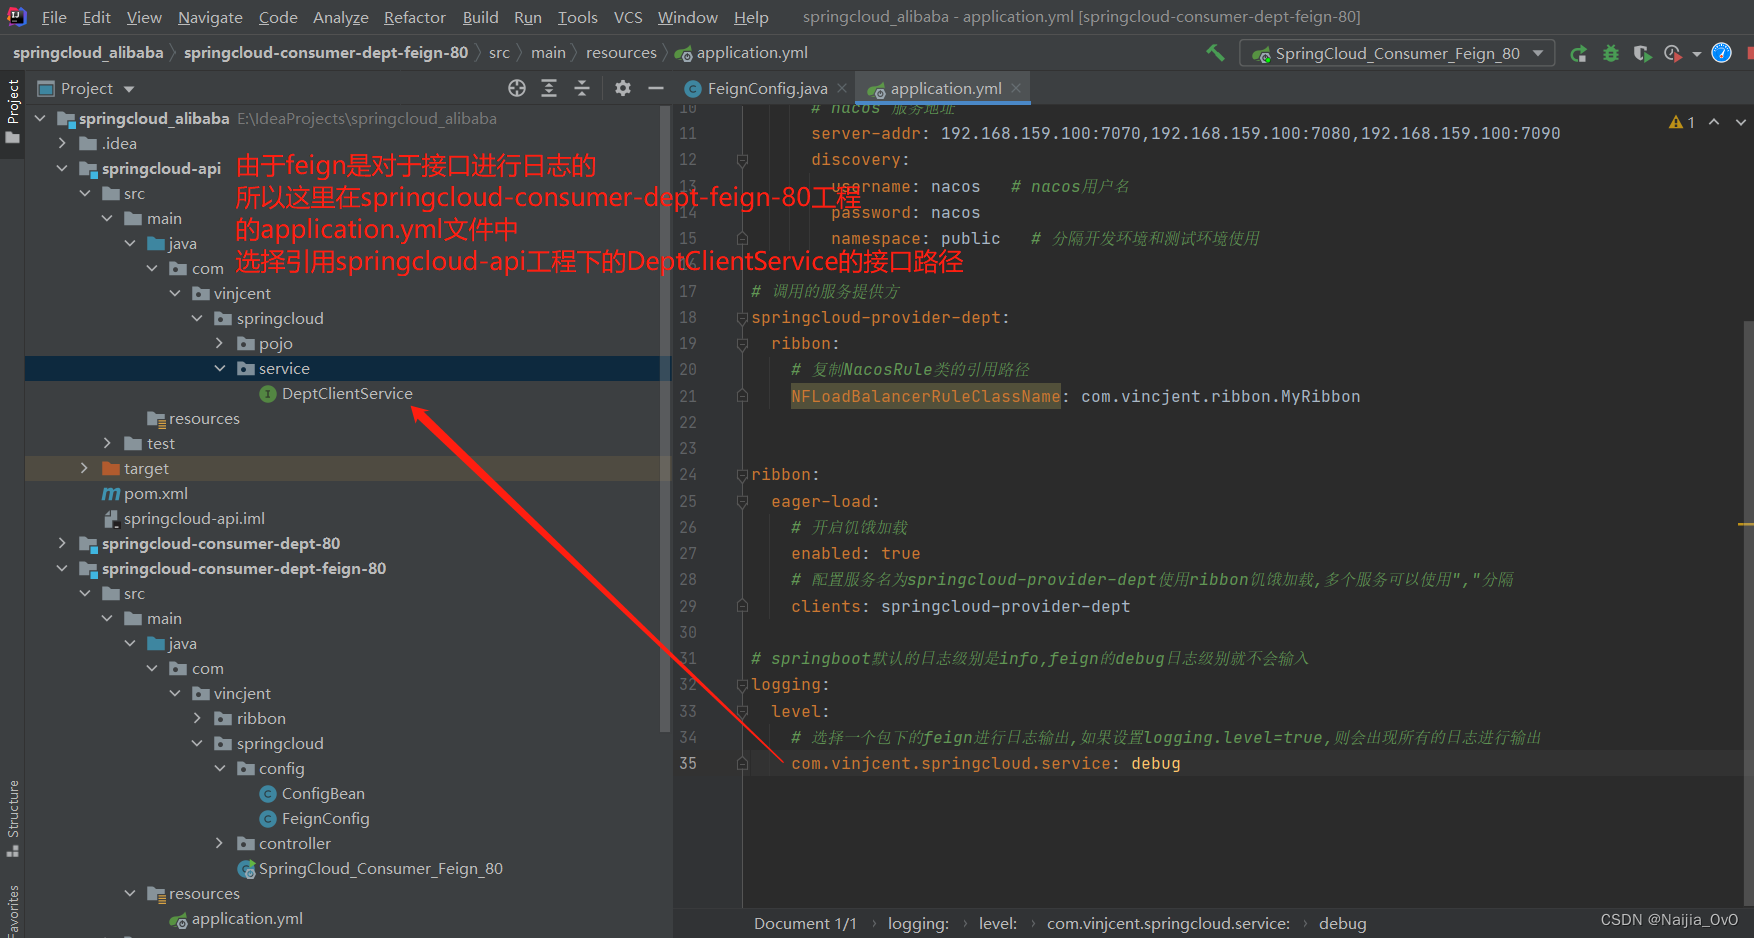Select the DeptClientService interface in the tree
Image resolution: width=1754 pixels, height=938 pixels.
346,393
